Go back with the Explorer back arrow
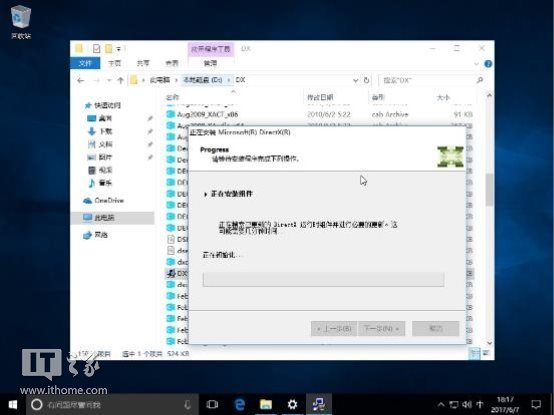This screenshot has height=415, width=554. point(81,81)
